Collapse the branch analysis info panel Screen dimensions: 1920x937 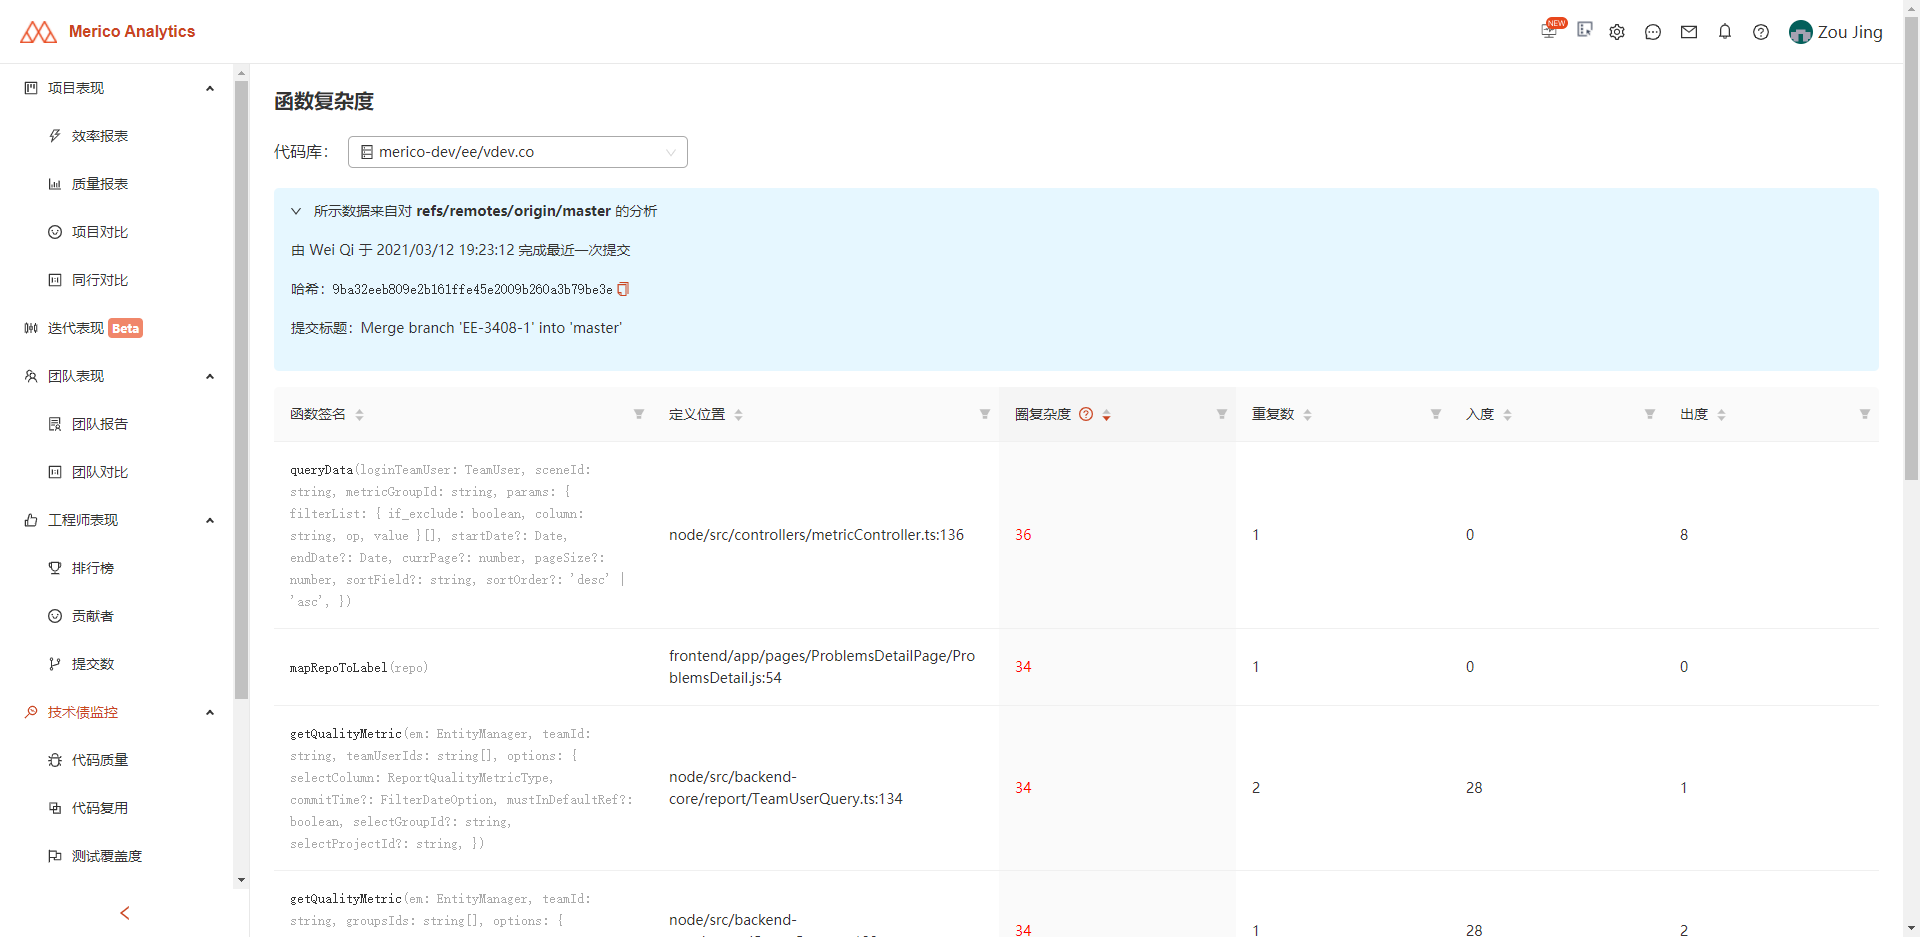(x=296, y=211)
